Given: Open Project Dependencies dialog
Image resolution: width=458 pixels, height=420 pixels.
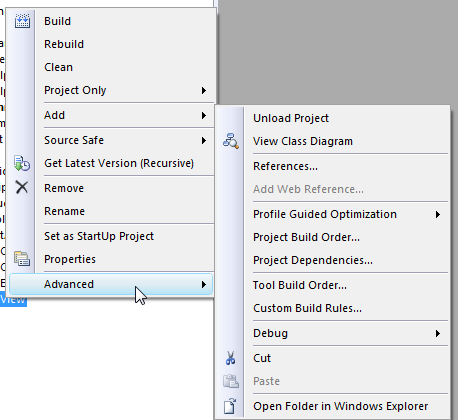Looking at the screenshot, I should (x=313, y=260).
